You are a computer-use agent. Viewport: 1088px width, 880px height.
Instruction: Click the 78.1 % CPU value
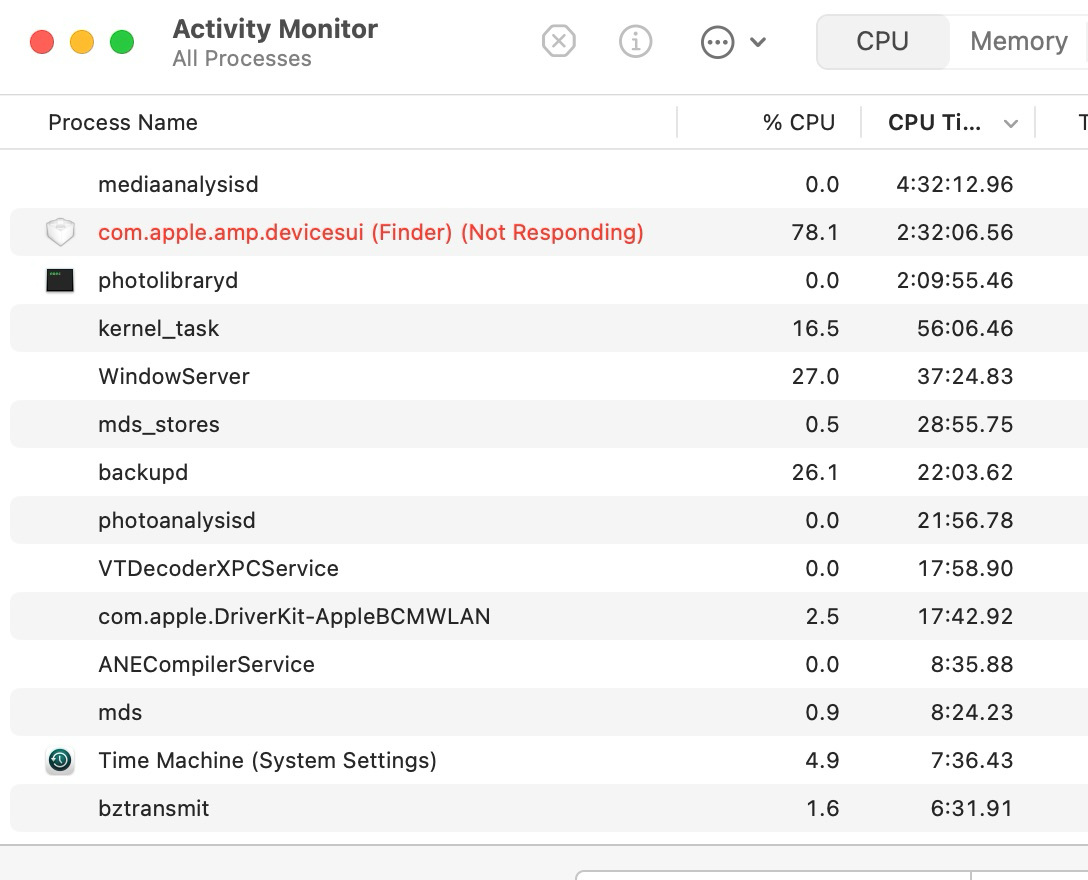815,232
